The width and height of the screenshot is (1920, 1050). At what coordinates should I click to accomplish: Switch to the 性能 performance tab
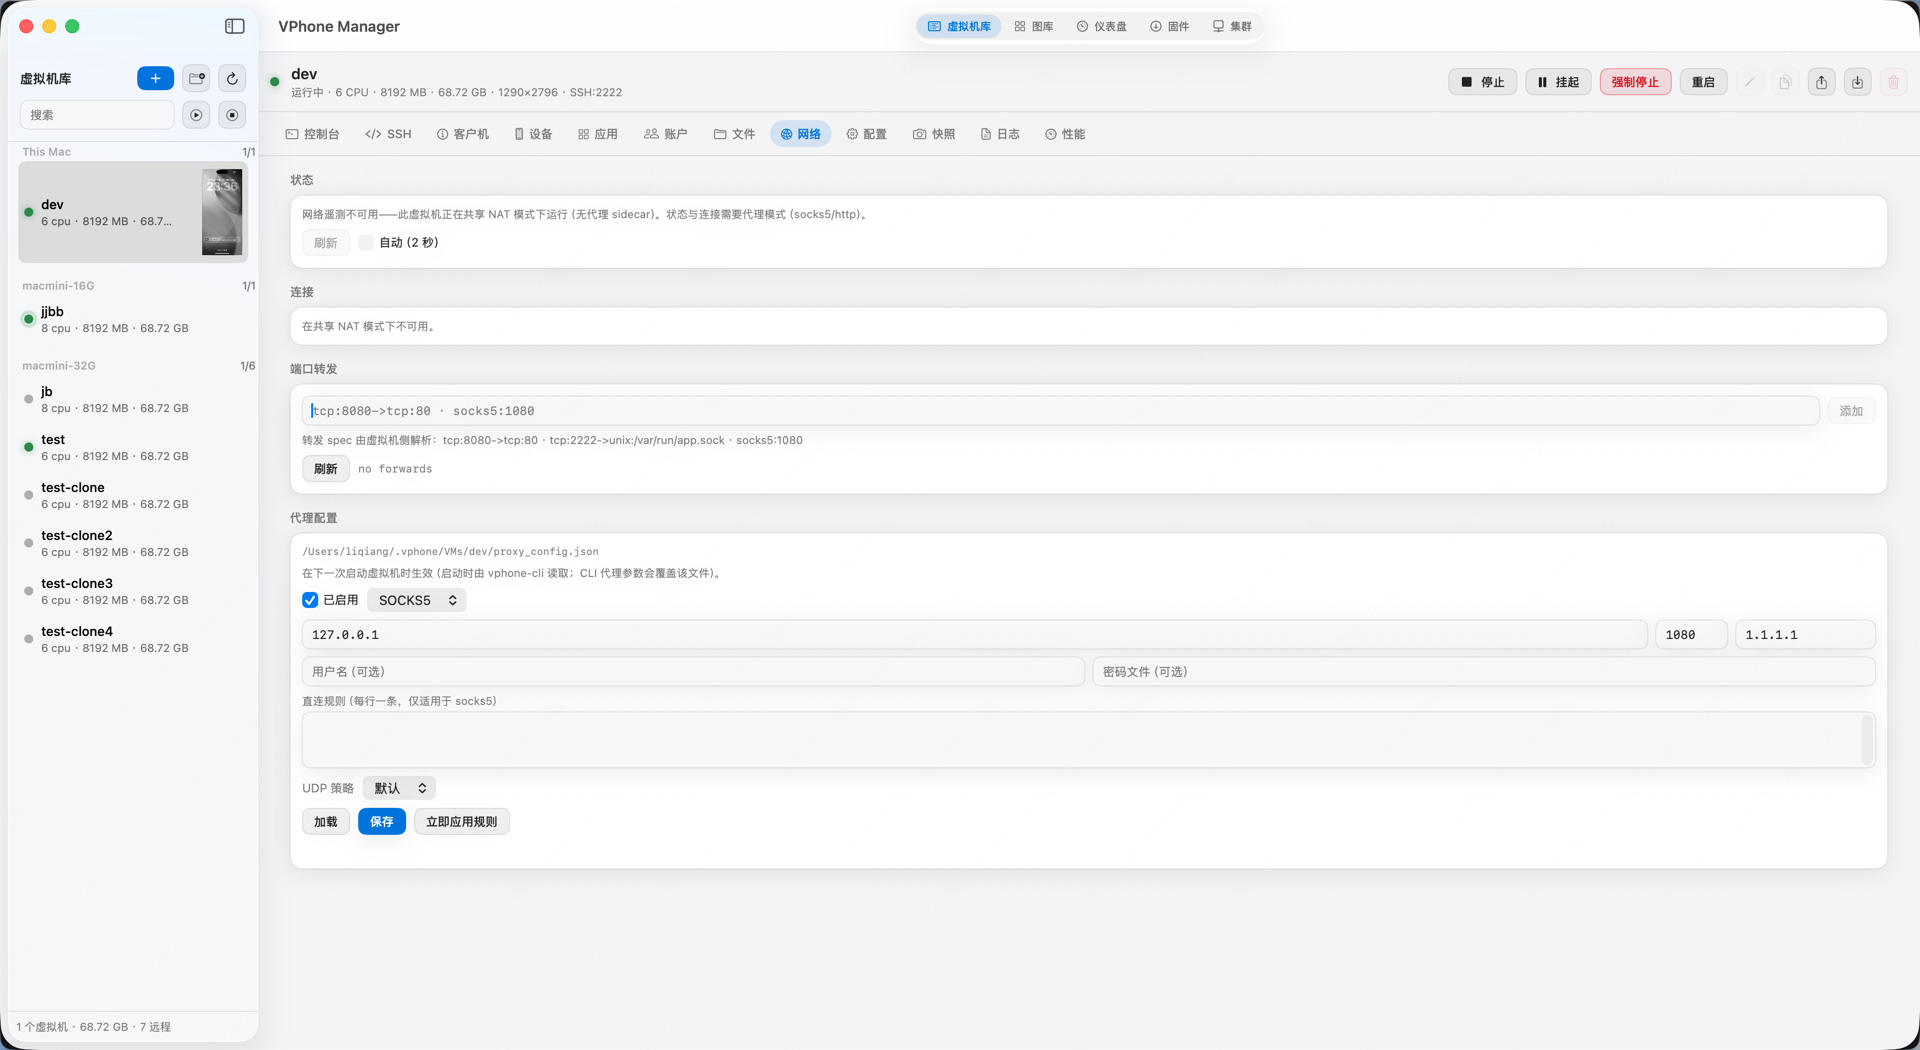click(1065, 134)
